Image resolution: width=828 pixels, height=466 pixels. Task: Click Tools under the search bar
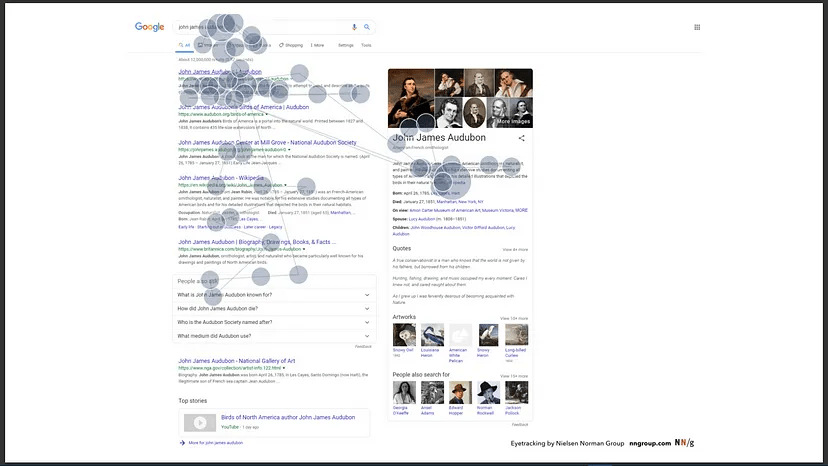[x=366, y=45]
